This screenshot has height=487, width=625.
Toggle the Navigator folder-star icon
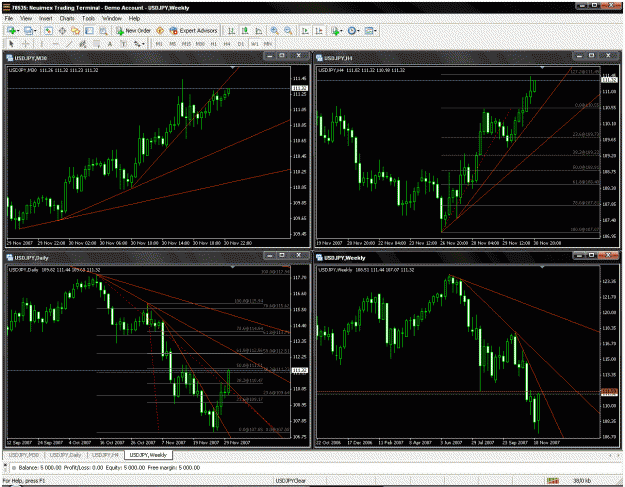(75, 31)
